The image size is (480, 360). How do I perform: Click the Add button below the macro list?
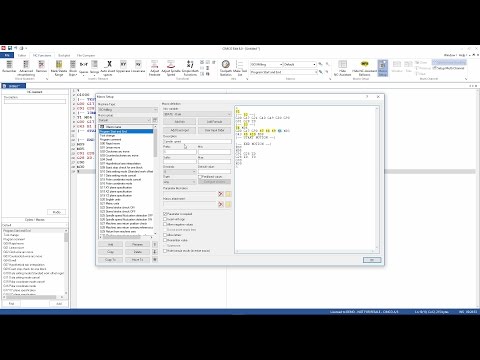110,244
